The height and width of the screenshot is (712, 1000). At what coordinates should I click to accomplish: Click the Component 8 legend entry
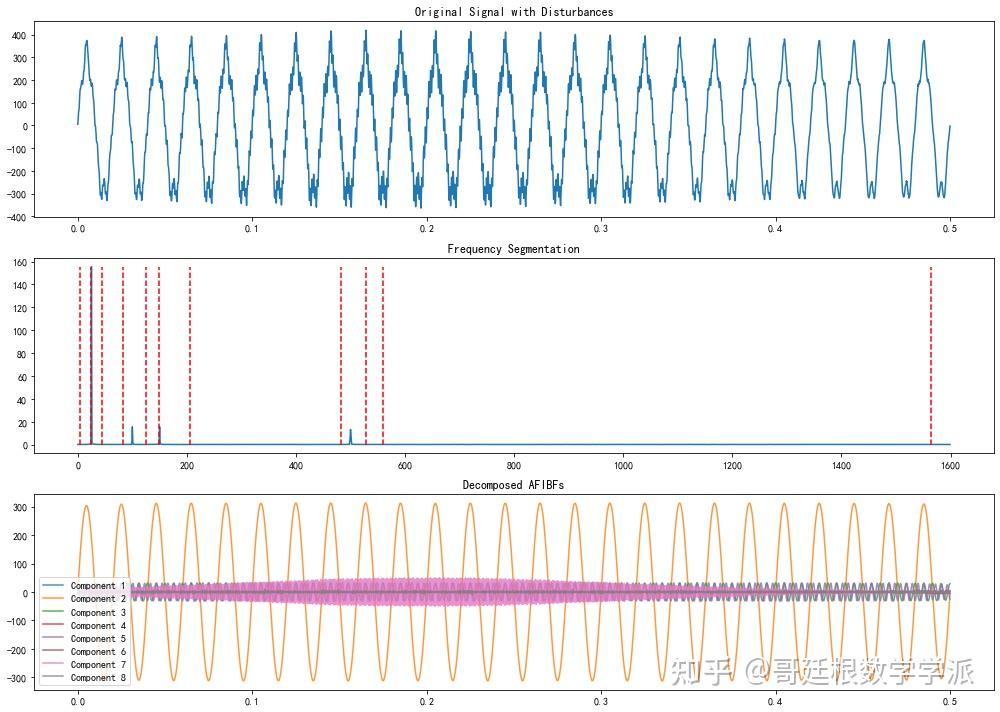(84, 678)
